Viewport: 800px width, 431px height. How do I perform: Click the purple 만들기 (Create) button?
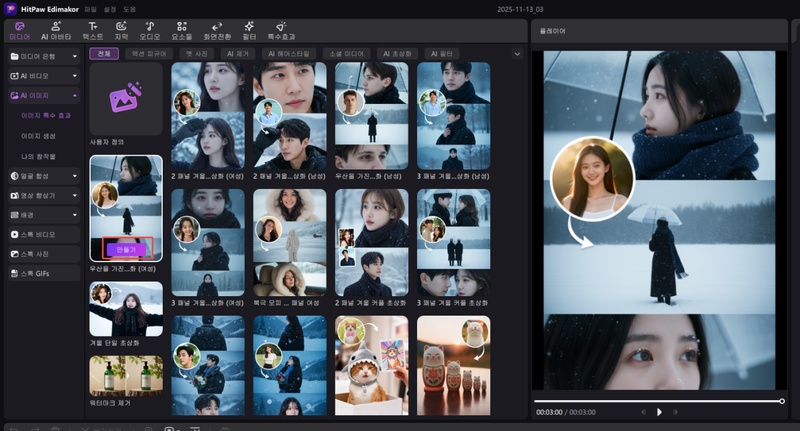click(x=127, y=247)
